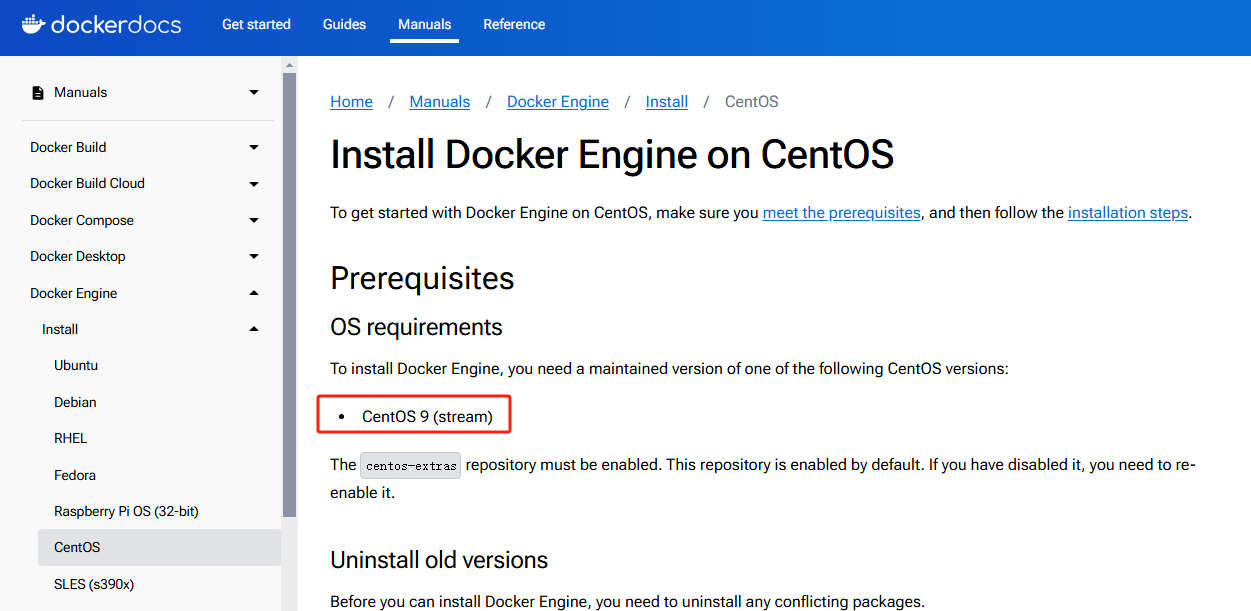Image resolution: width=1251 pixels, height=611 pixels.
Task: Open the Guides nav item
Action: tap(344, 24)
